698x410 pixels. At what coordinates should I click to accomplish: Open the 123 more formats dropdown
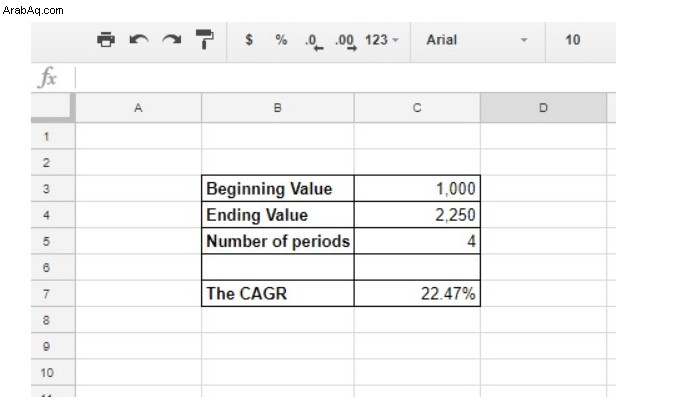click(x=381, y=40)
